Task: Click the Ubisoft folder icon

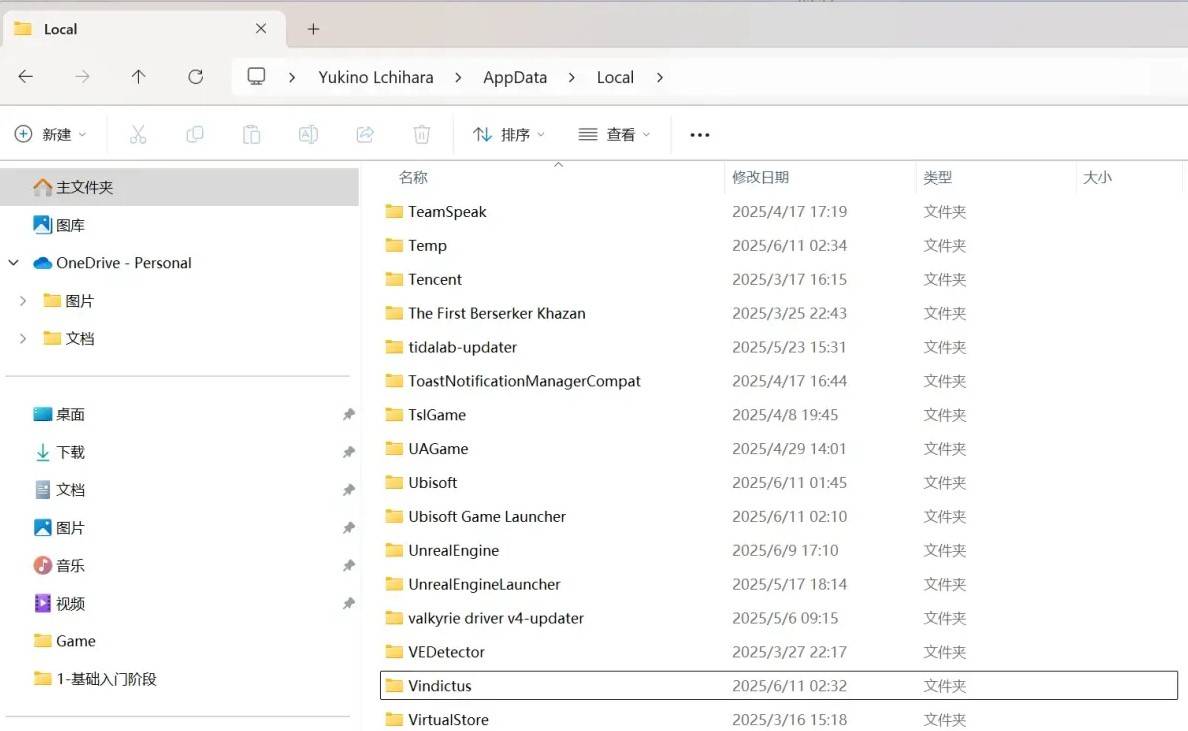Action: click(x=394, y=483)
